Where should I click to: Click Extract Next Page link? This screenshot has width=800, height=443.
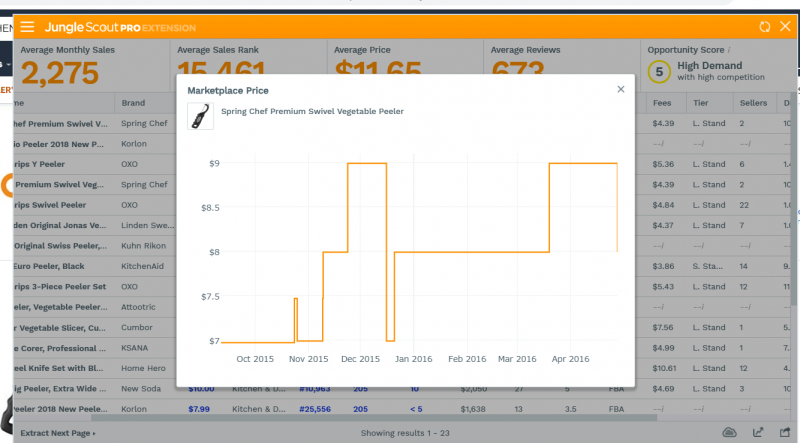(58, 433)
